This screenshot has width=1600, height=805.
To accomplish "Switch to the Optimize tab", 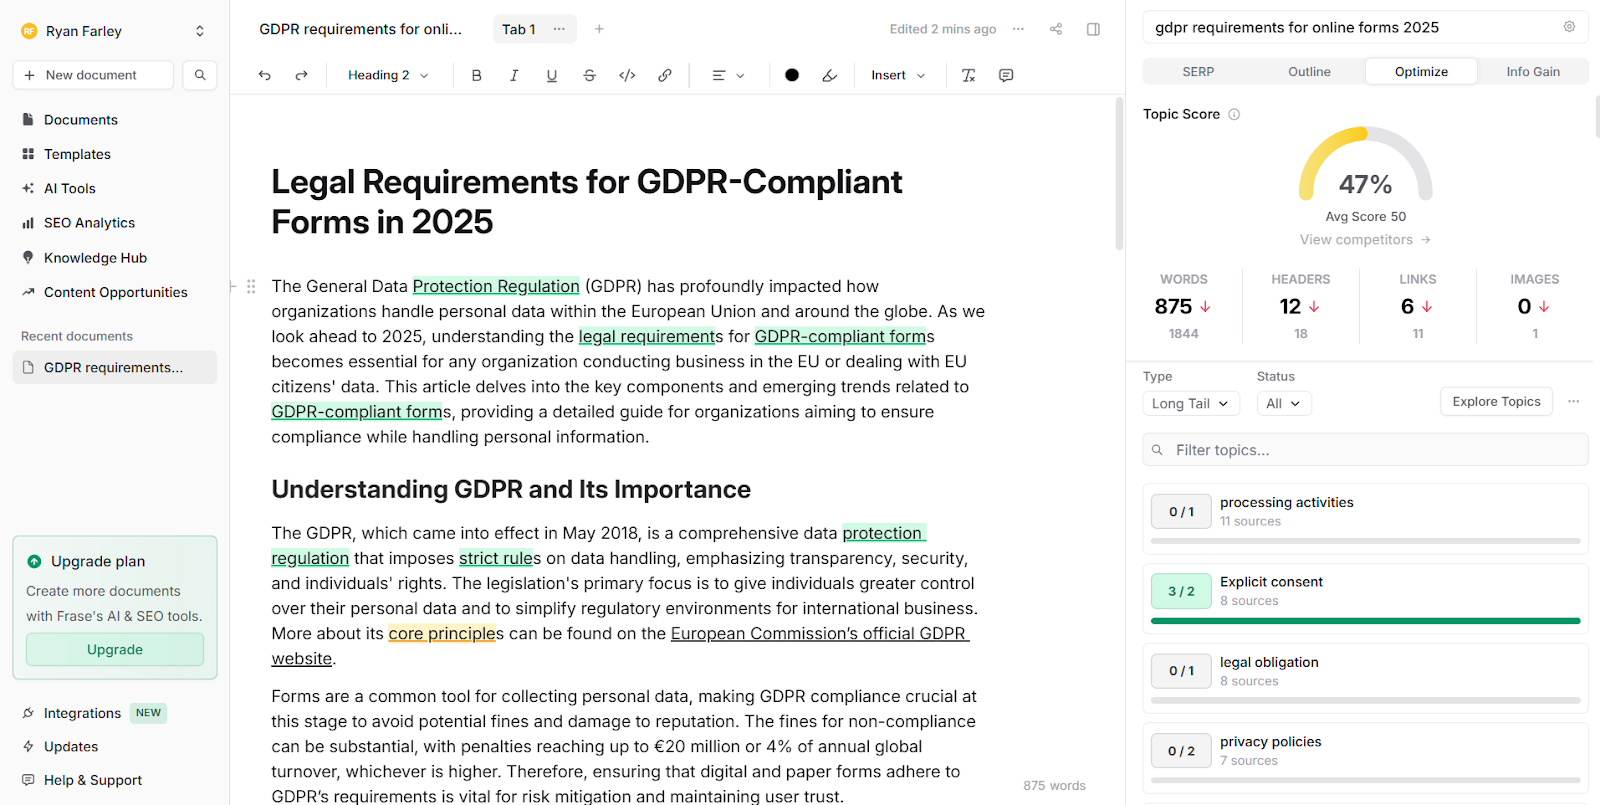I will click(1421, 72).
